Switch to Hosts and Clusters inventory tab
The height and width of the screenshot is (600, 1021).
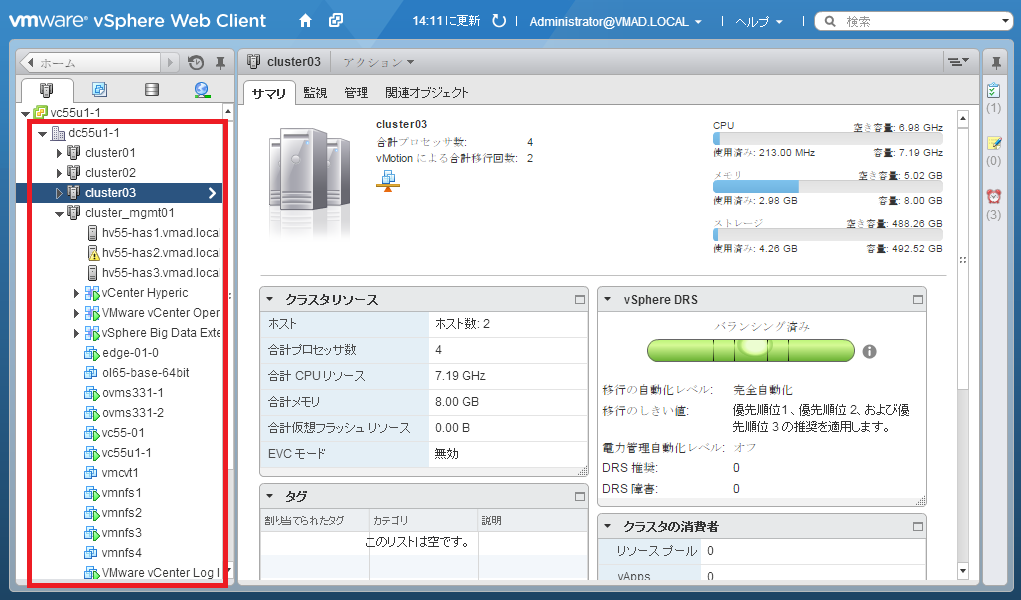pos(47,89)
